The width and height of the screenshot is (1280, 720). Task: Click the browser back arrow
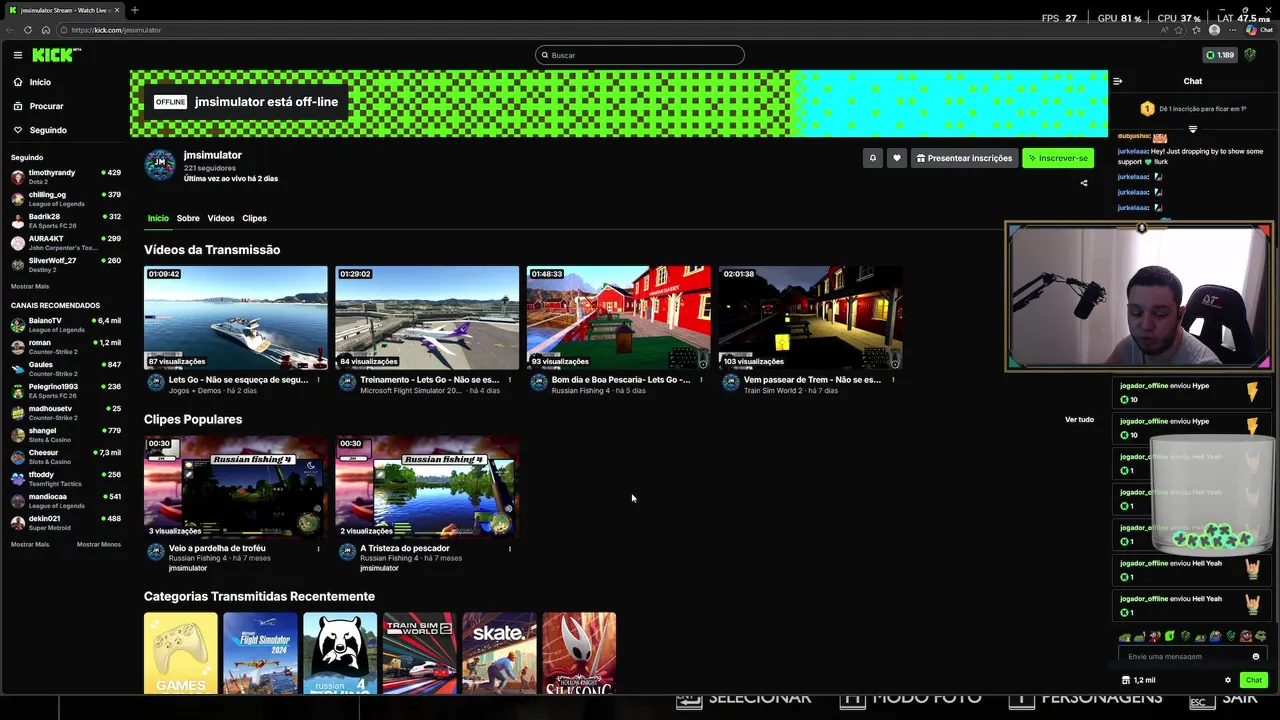pyautogui.click(x=11, y=30)
